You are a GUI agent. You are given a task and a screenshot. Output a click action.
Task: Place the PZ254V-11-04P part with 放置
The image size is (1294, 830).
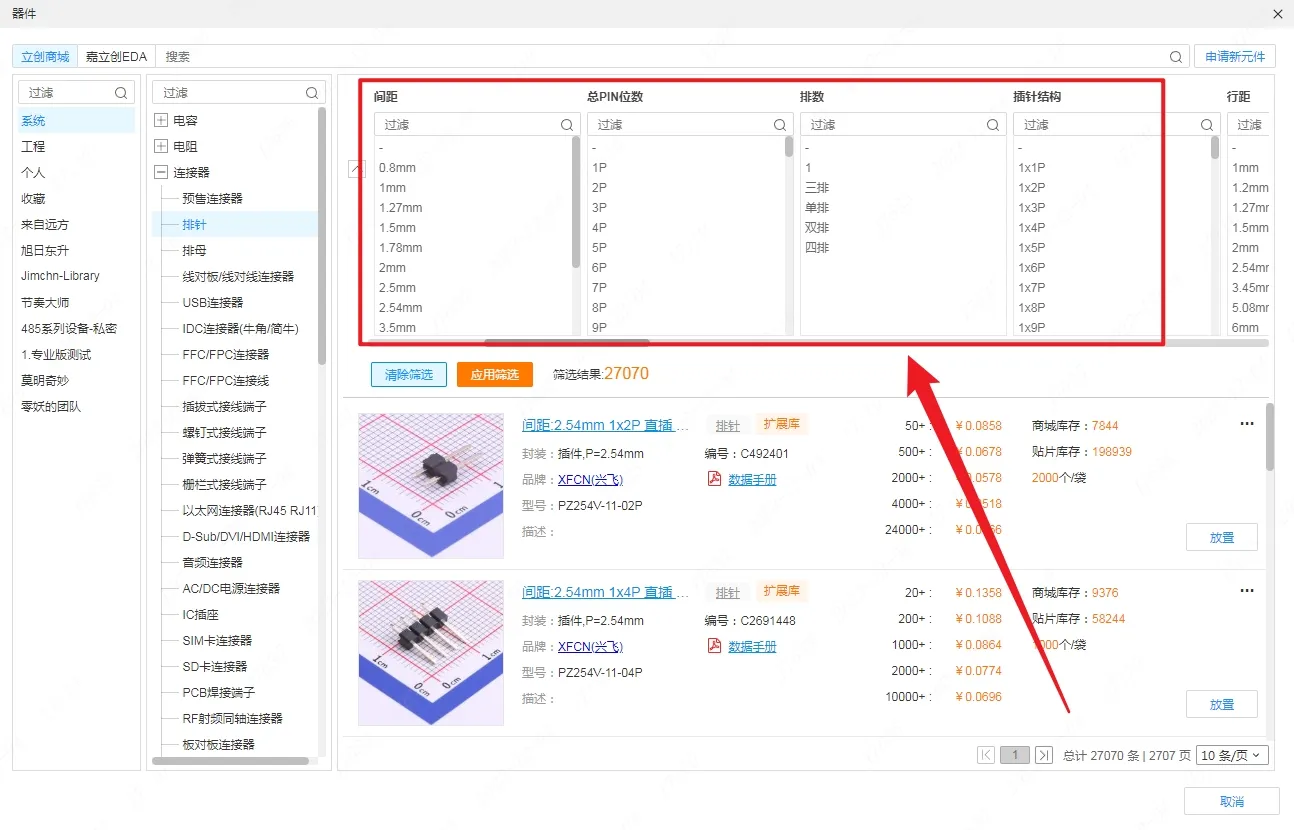coord(1221,704)
